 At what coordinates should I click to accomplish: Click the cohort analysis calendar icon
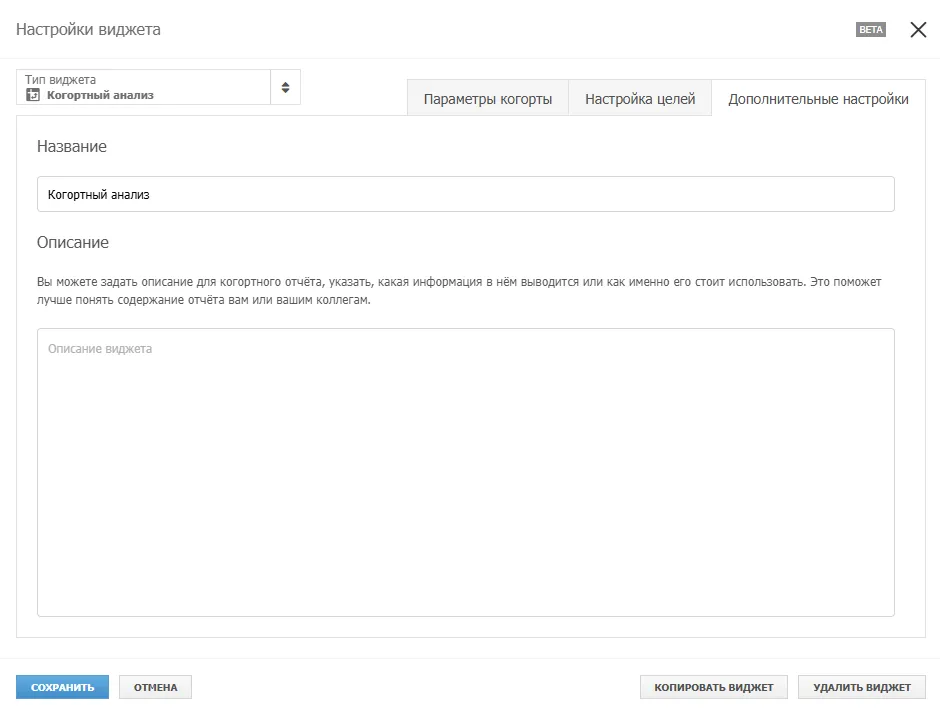click(x=33, y=95)
